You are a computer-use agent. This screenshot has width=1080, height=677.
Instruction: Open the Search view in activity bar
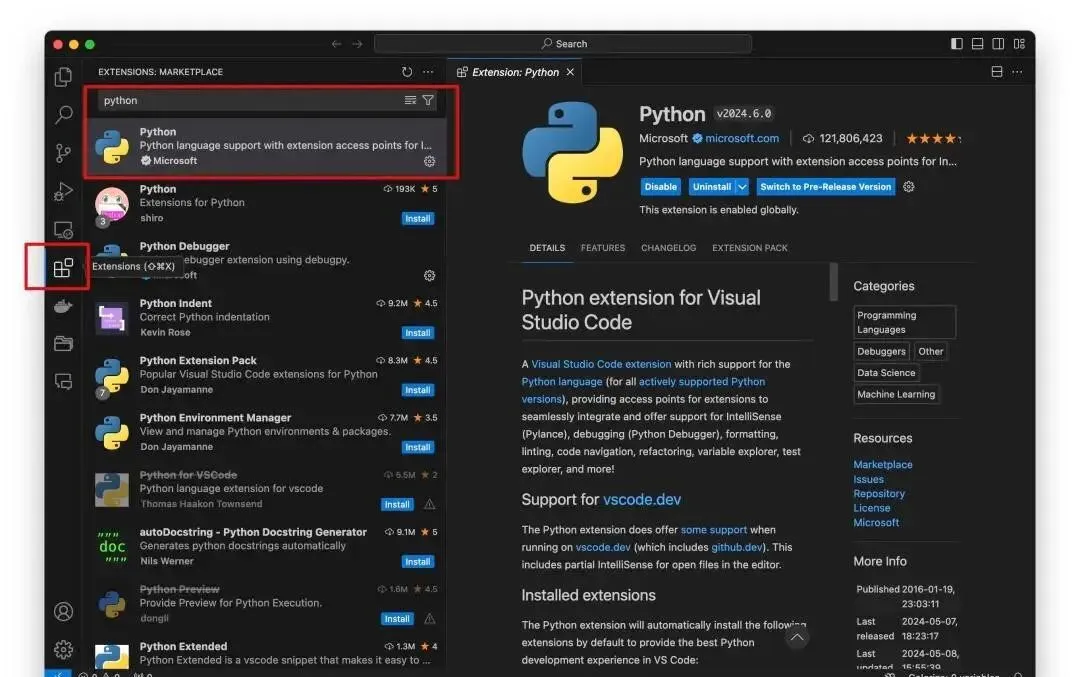coord(63,114)
